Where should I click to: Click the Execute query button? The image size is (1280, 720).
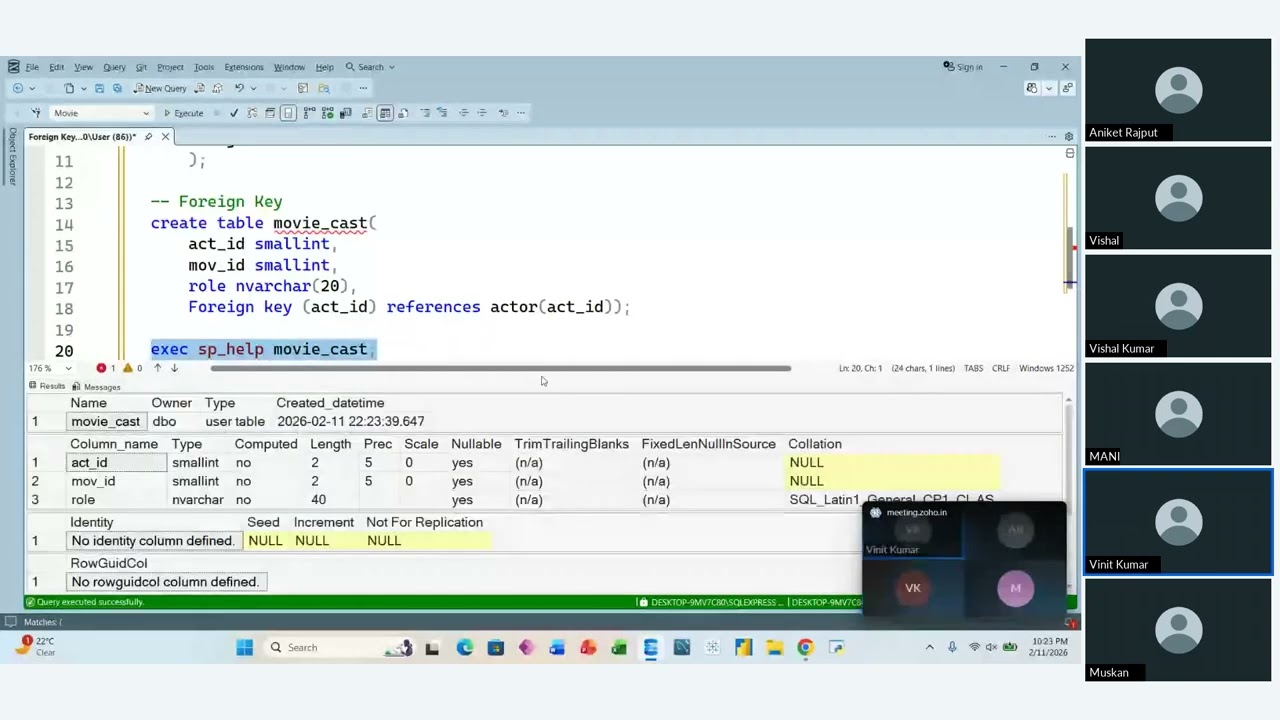click(184, 113)
